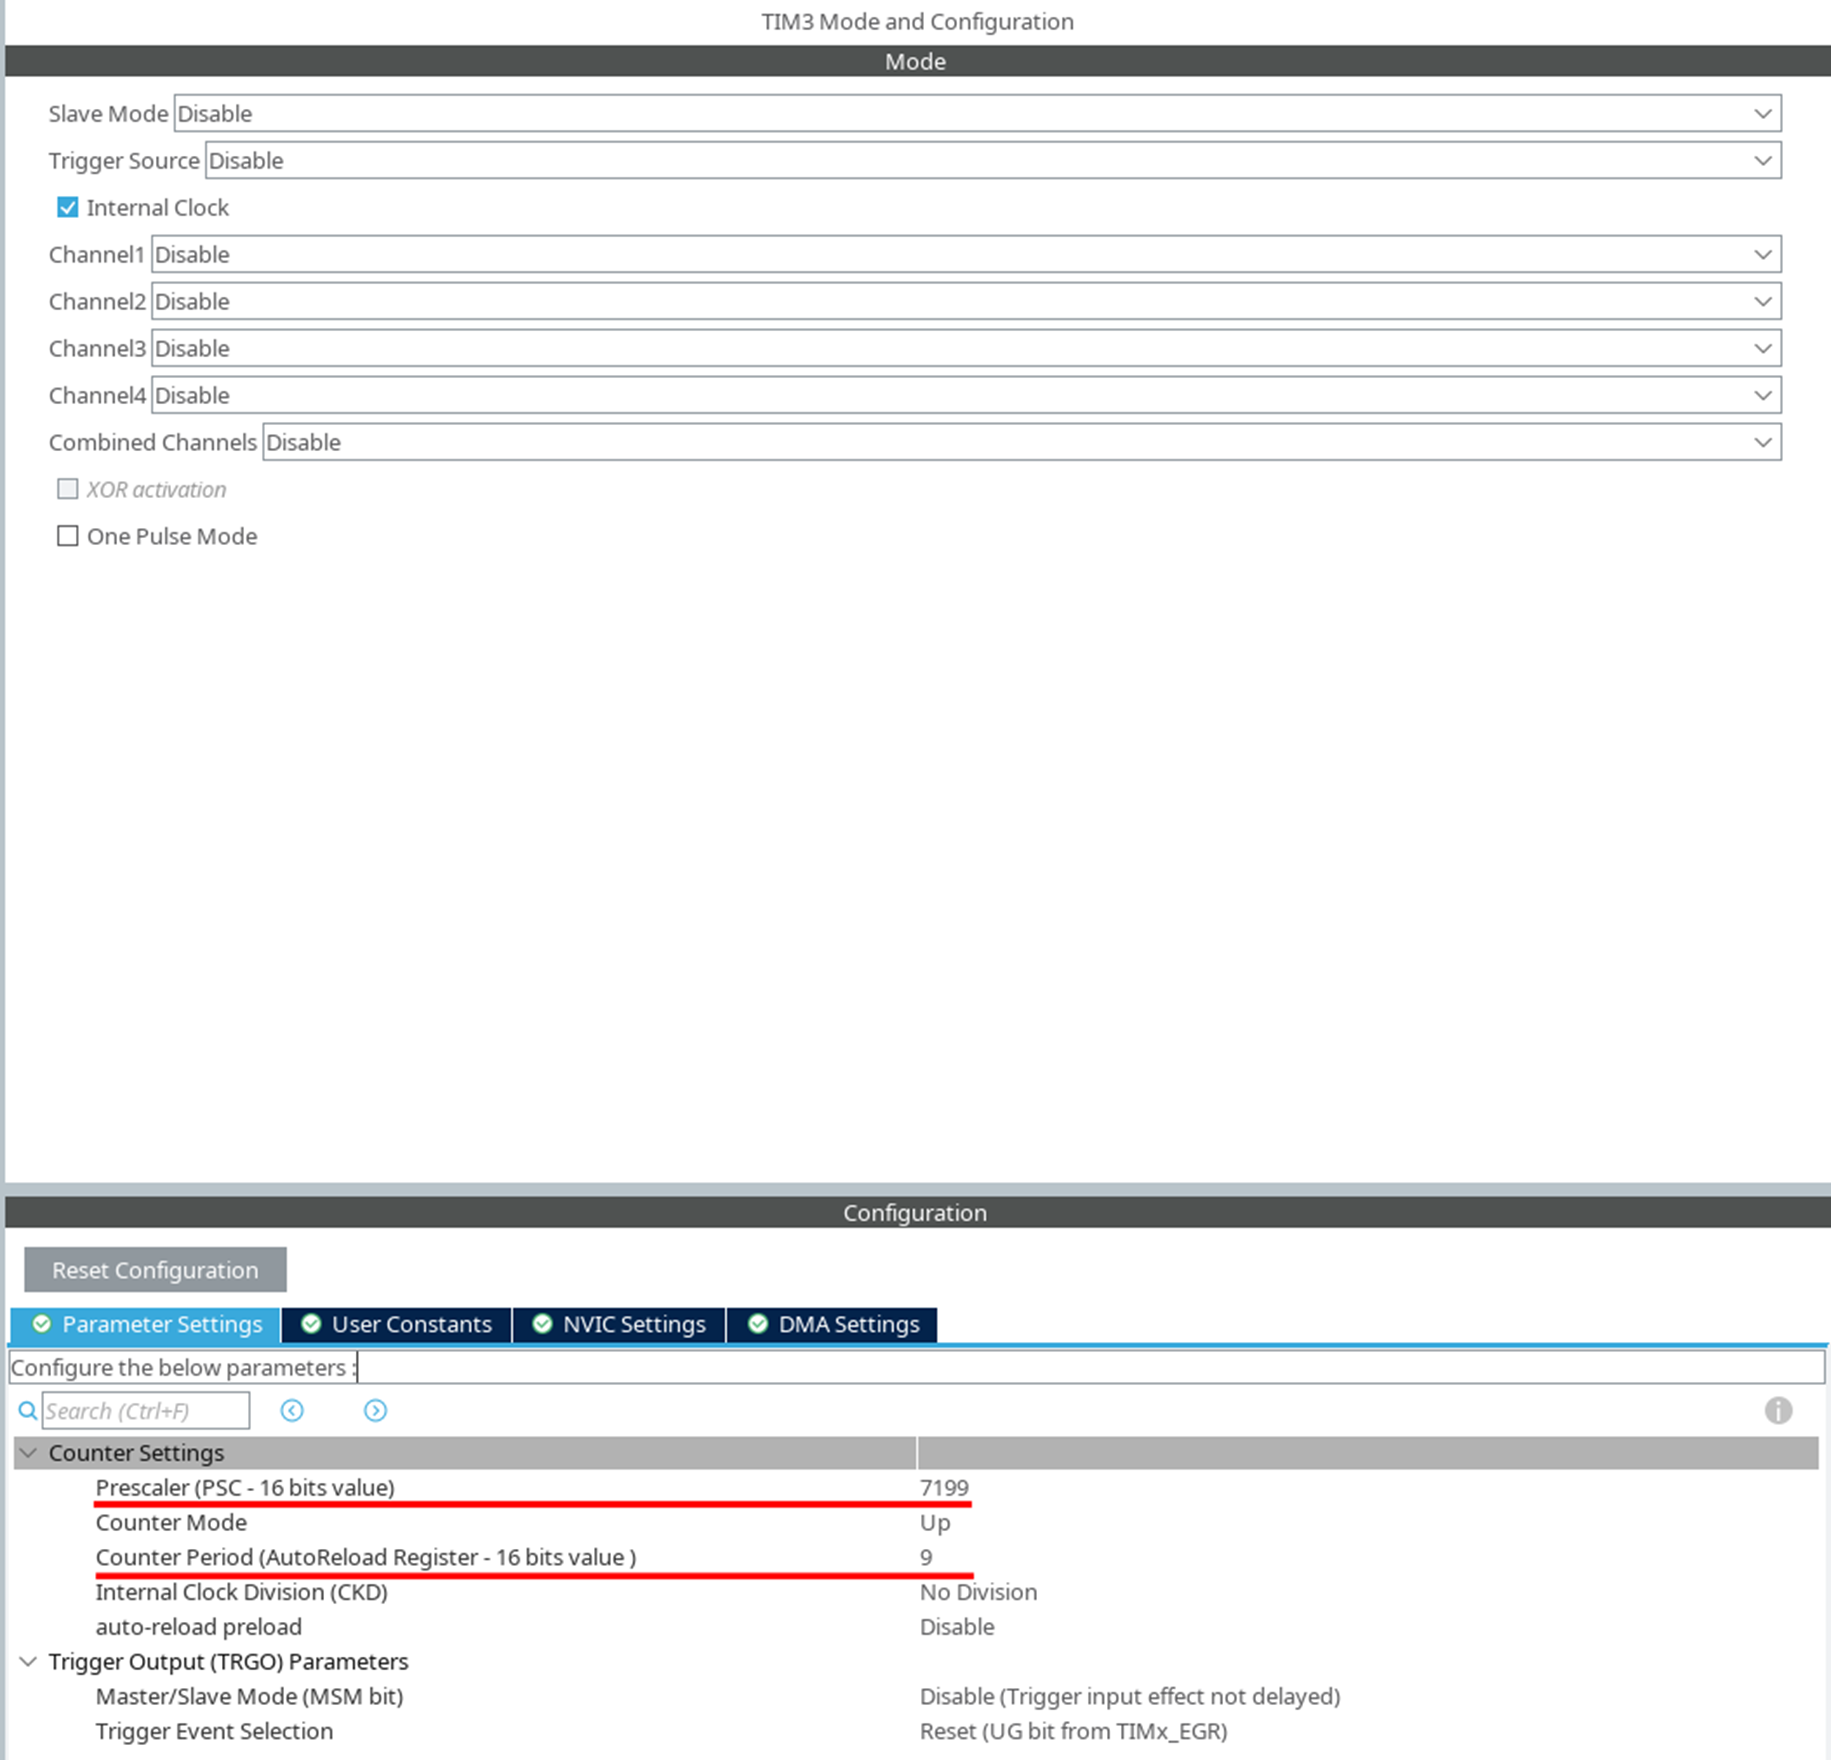Image resolution: width=1831 pixels, height=1760 pixels.
Task: Open the Trigger Source dropdown
Action: point(992,160)
